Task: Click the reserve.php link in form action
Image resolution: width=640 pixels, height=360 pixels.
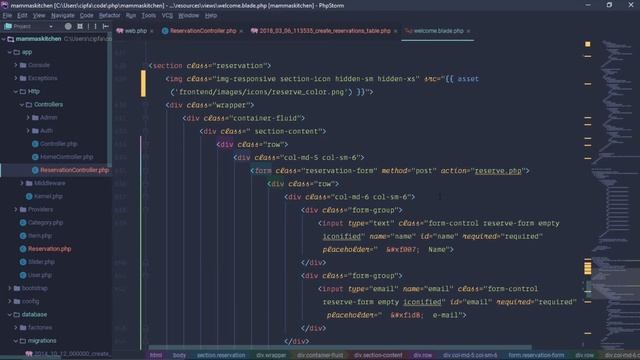Action: (x=498, y=171)
